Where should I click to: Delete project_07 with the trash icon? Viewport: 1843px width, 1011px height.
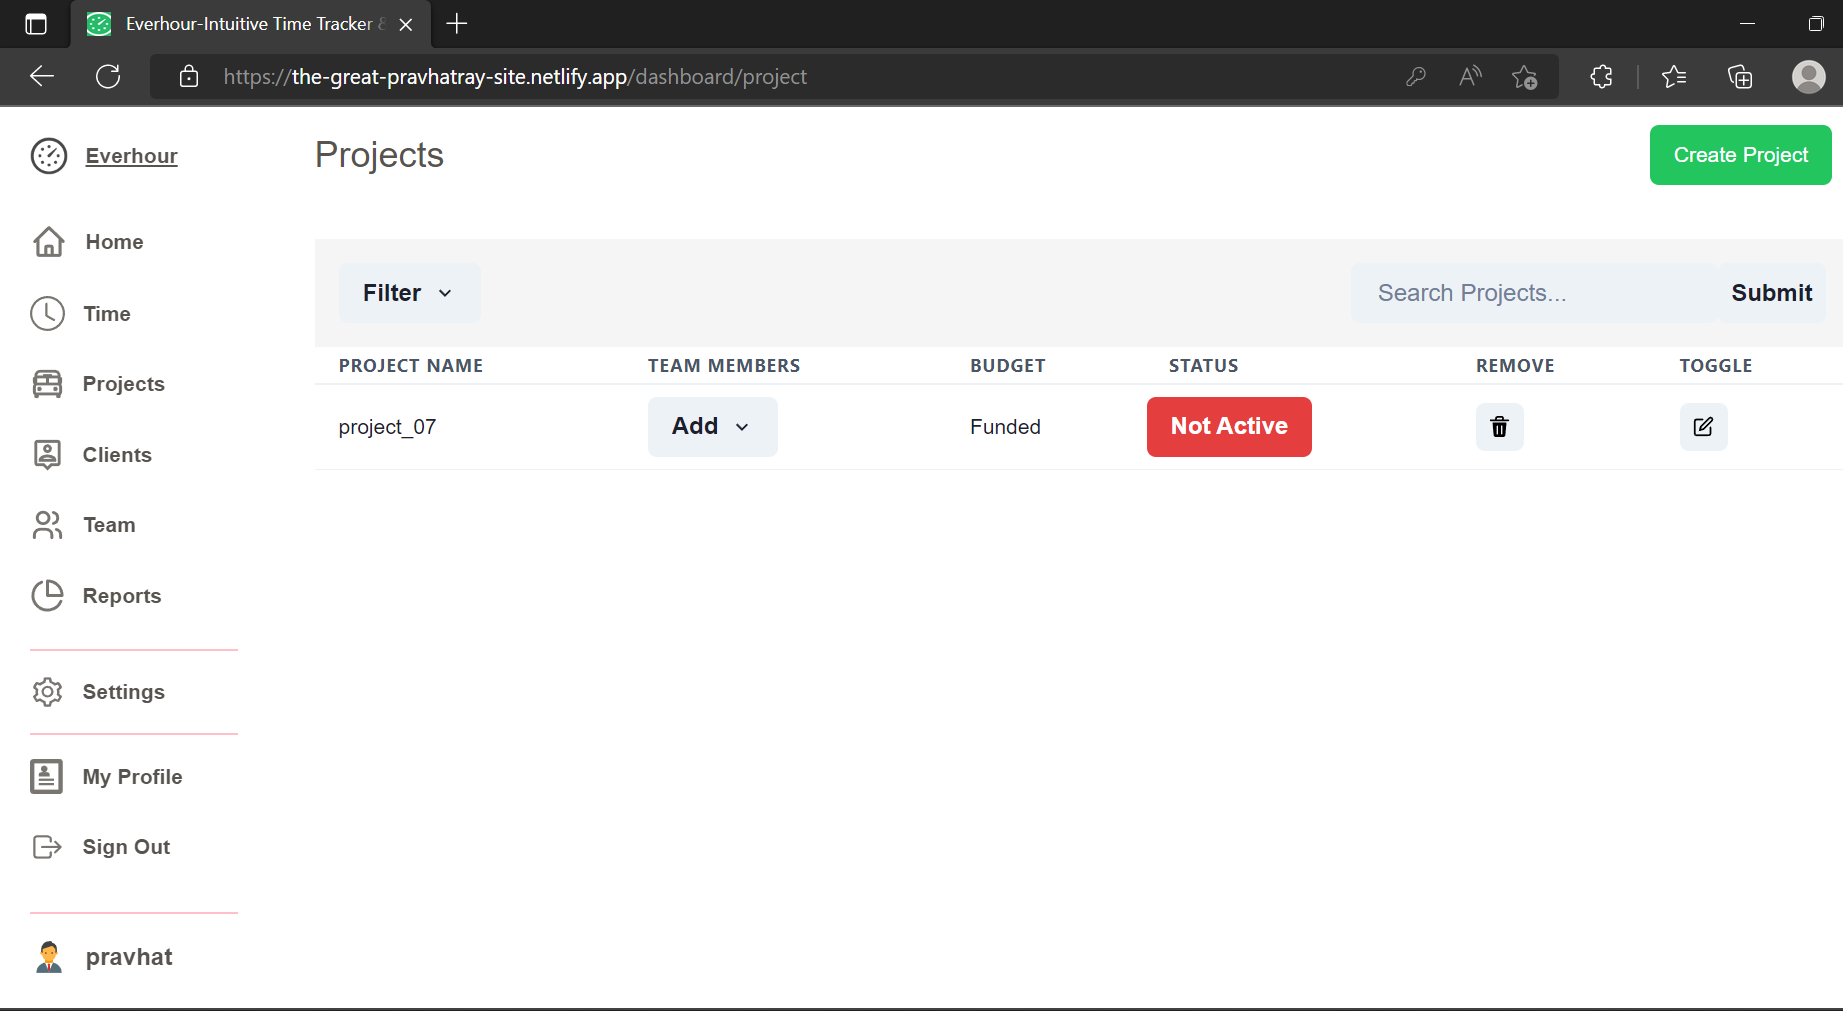coord(1499,427)
